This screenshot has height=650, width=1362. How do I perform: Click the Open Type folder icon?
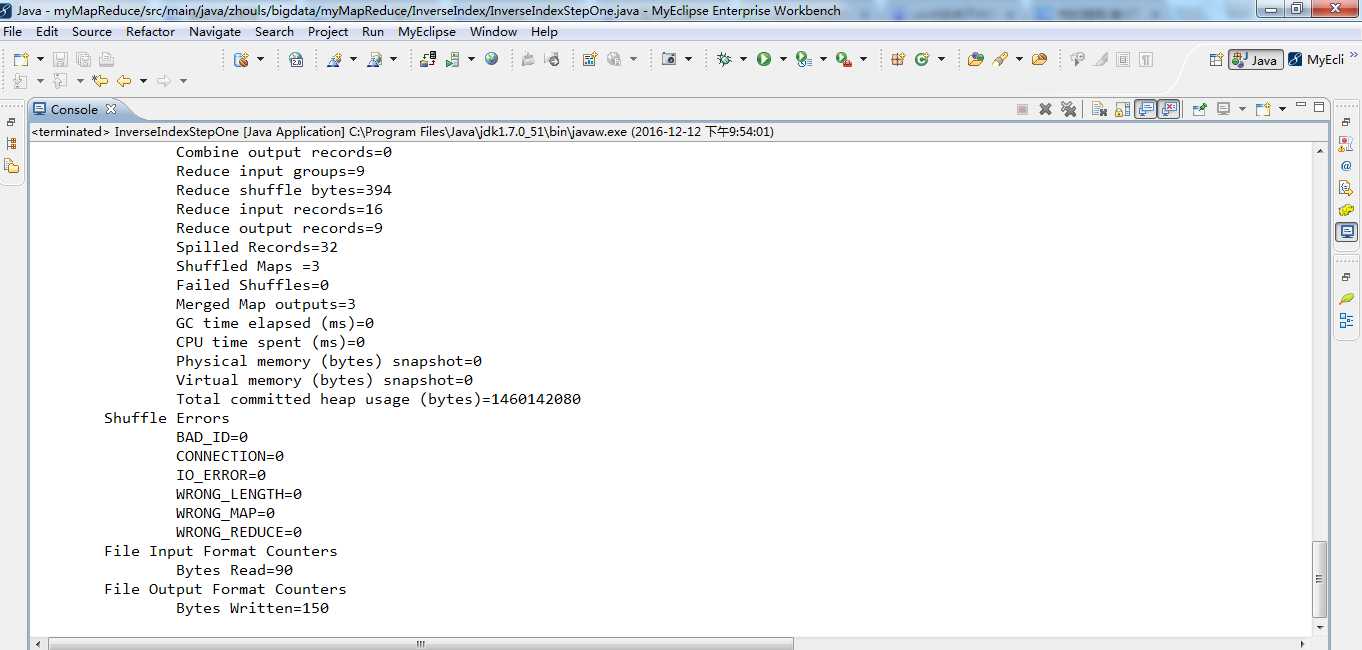point(975,59)
